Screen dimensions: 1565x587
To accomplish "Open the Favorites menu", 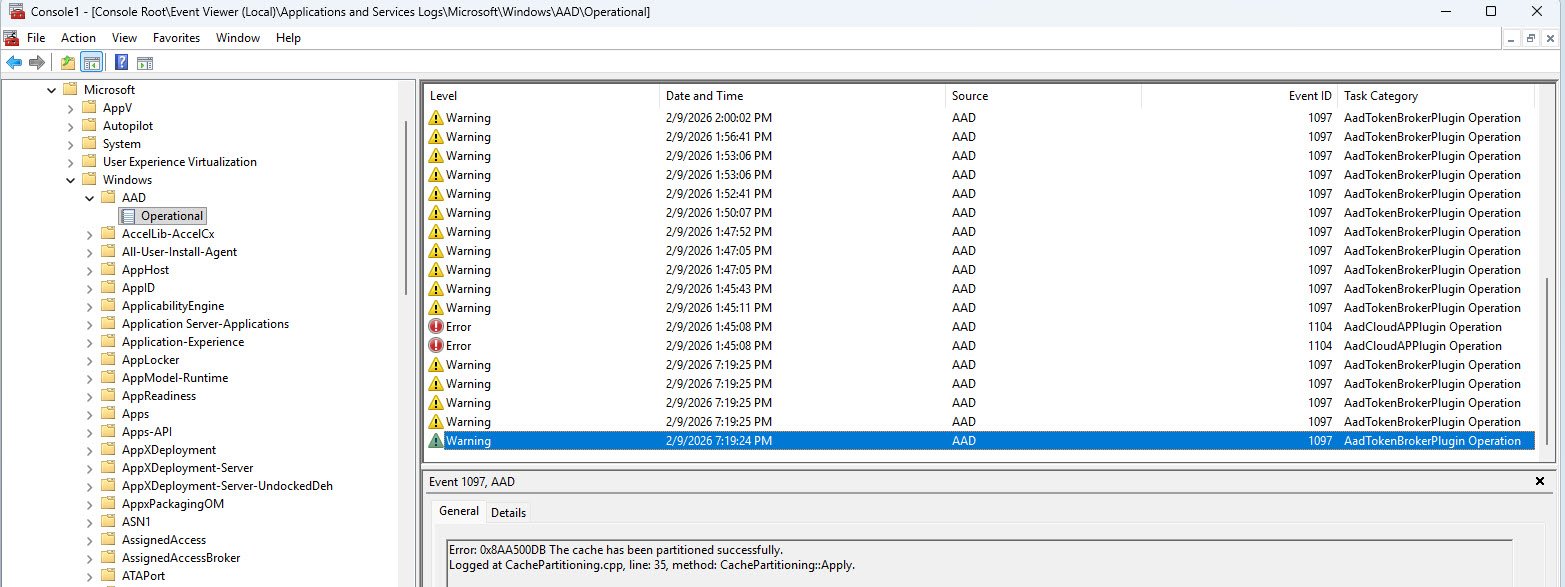I will coord(176,38).
